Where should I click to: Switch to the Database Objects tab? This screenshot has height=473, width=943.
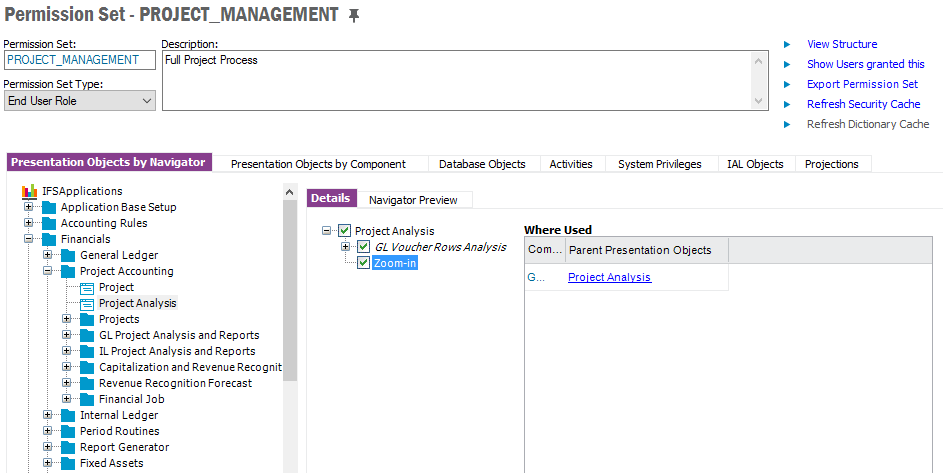tap(481, 164)
